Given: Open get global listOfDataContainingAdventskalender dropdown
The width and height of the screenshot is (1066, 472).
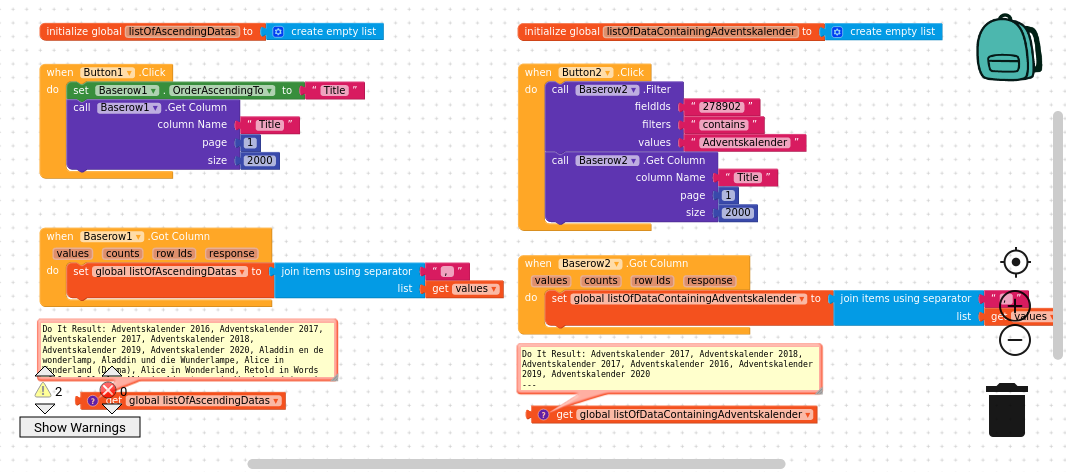Looking at the screenshot, I should click(x=695, y=414).
